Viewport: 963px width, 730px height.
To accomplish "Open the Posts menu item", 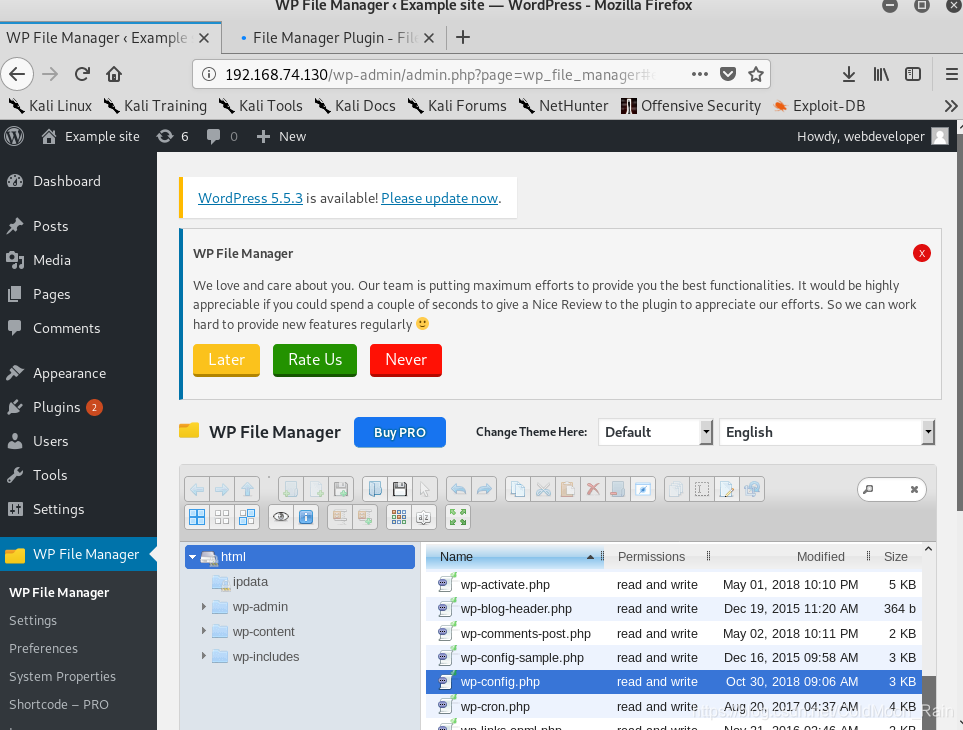I will point(50,226).
